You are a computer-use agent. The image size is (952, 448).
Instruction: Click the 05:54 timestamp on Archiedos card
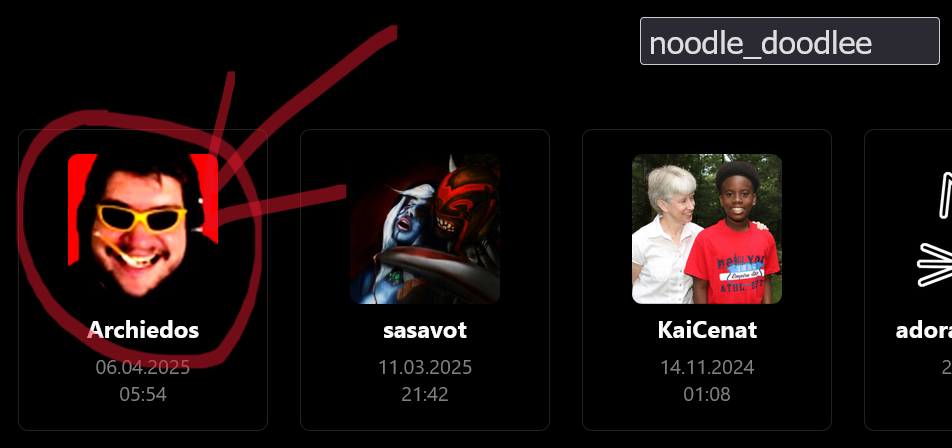143,395
